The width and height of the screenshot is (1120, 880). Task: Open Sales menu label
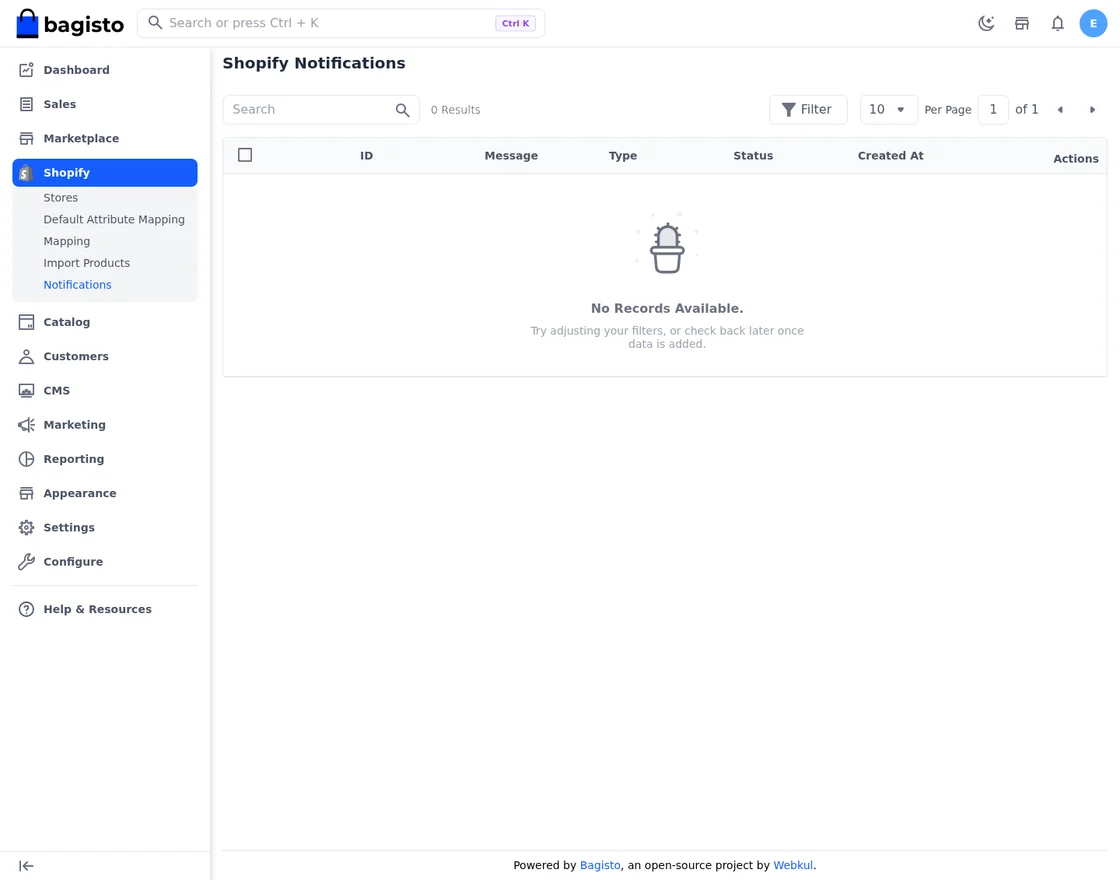[59, 104]
